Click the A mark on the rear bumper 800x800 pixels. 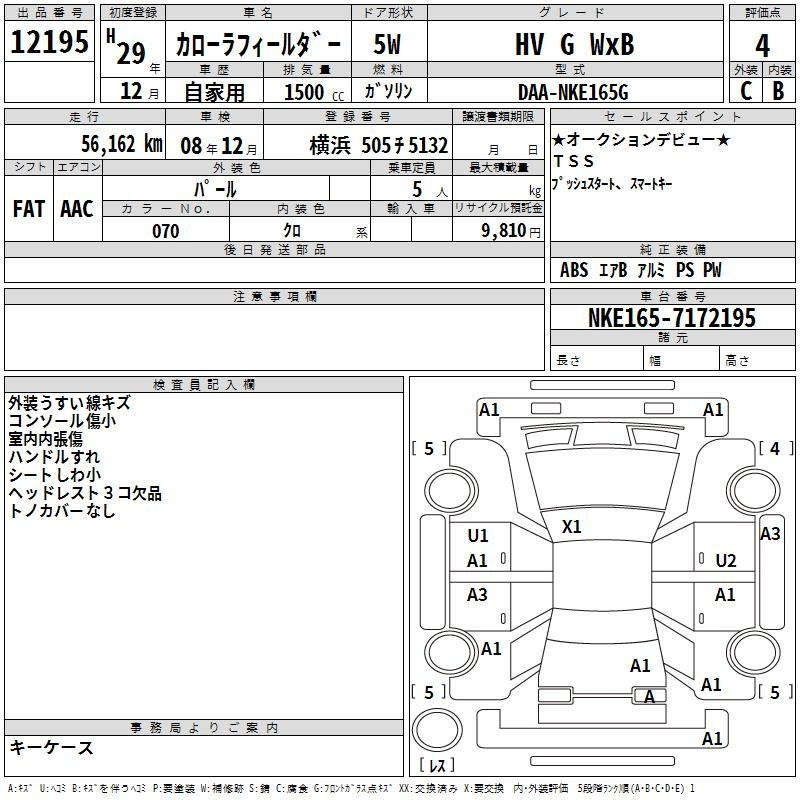click(x=649, y=697)
